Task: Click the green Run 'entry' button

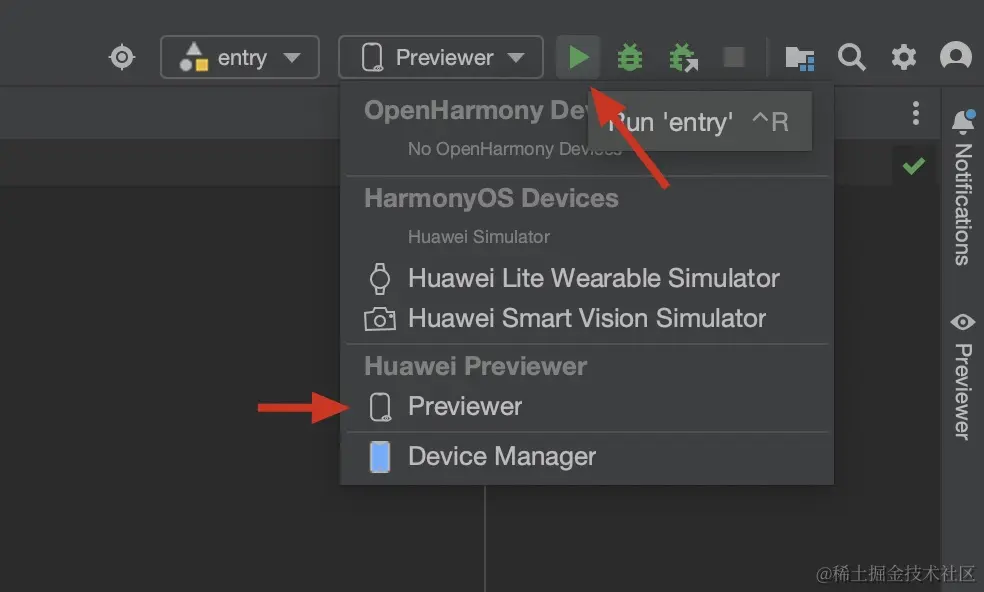Action: tap(578, 57)
